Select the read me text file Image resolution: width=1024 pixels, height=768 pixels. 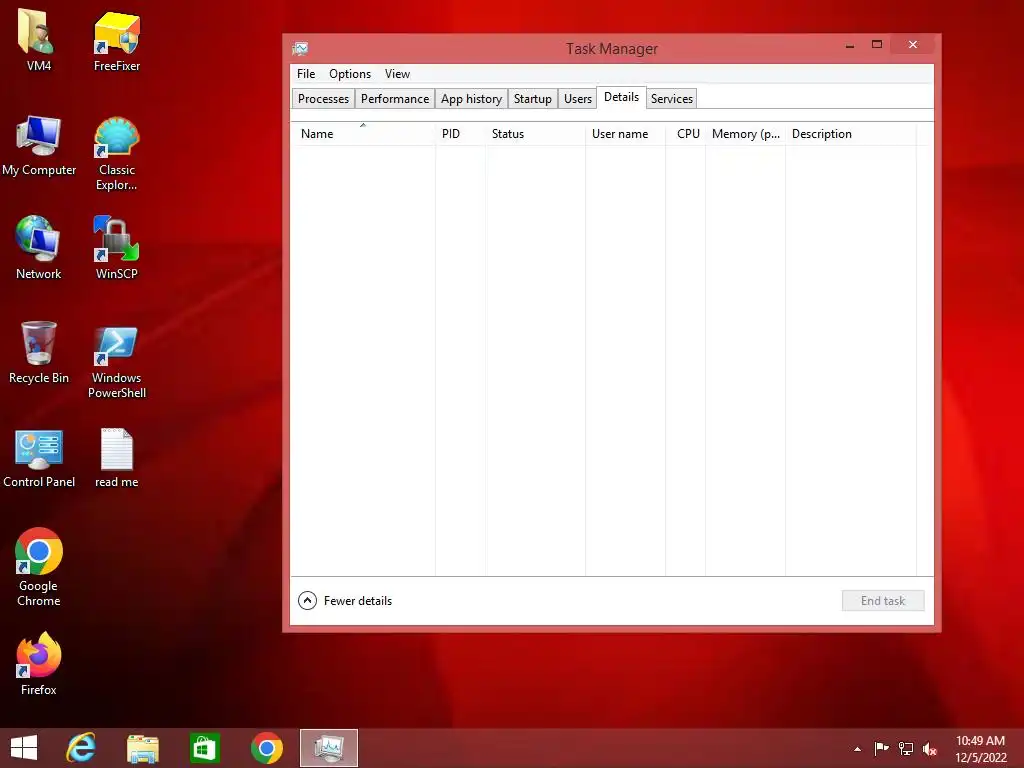pos(116,458)
